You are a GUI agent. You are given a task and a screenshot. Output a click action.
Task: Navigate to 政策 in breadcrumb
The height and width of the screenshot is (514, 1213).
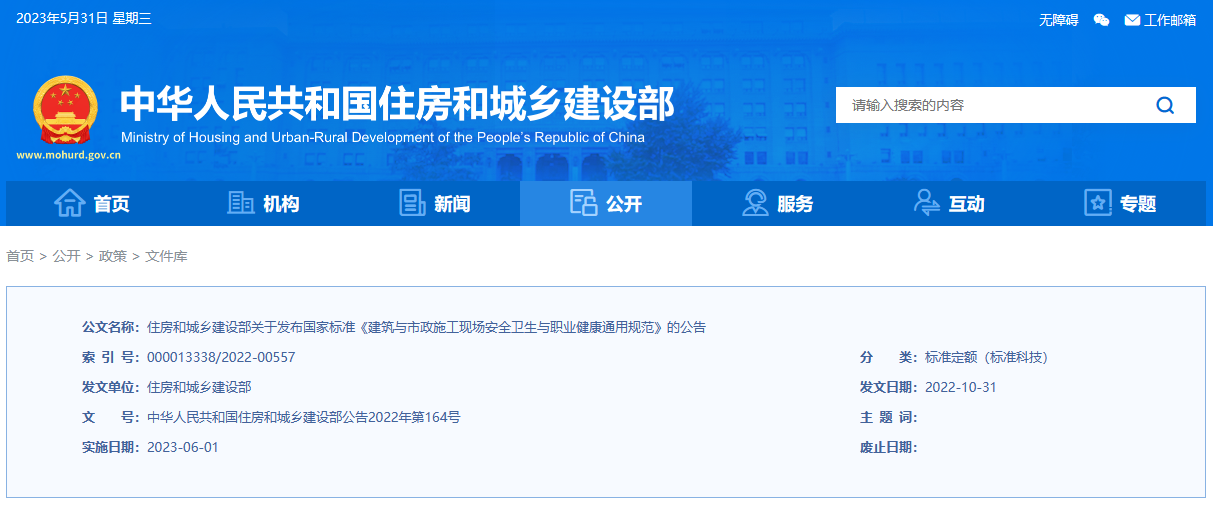pos(113,256)
